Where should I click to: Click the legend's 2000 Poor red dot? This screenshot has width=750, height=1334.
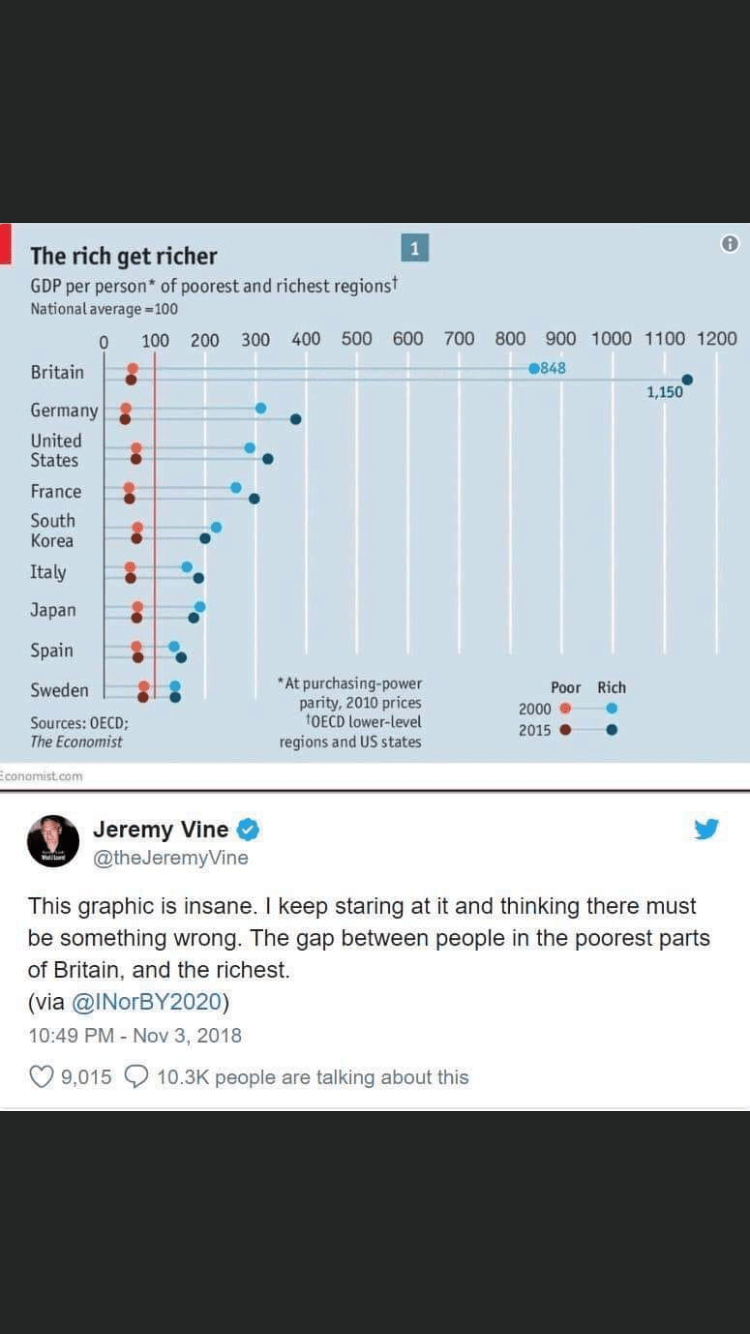[x=566, y=708]
